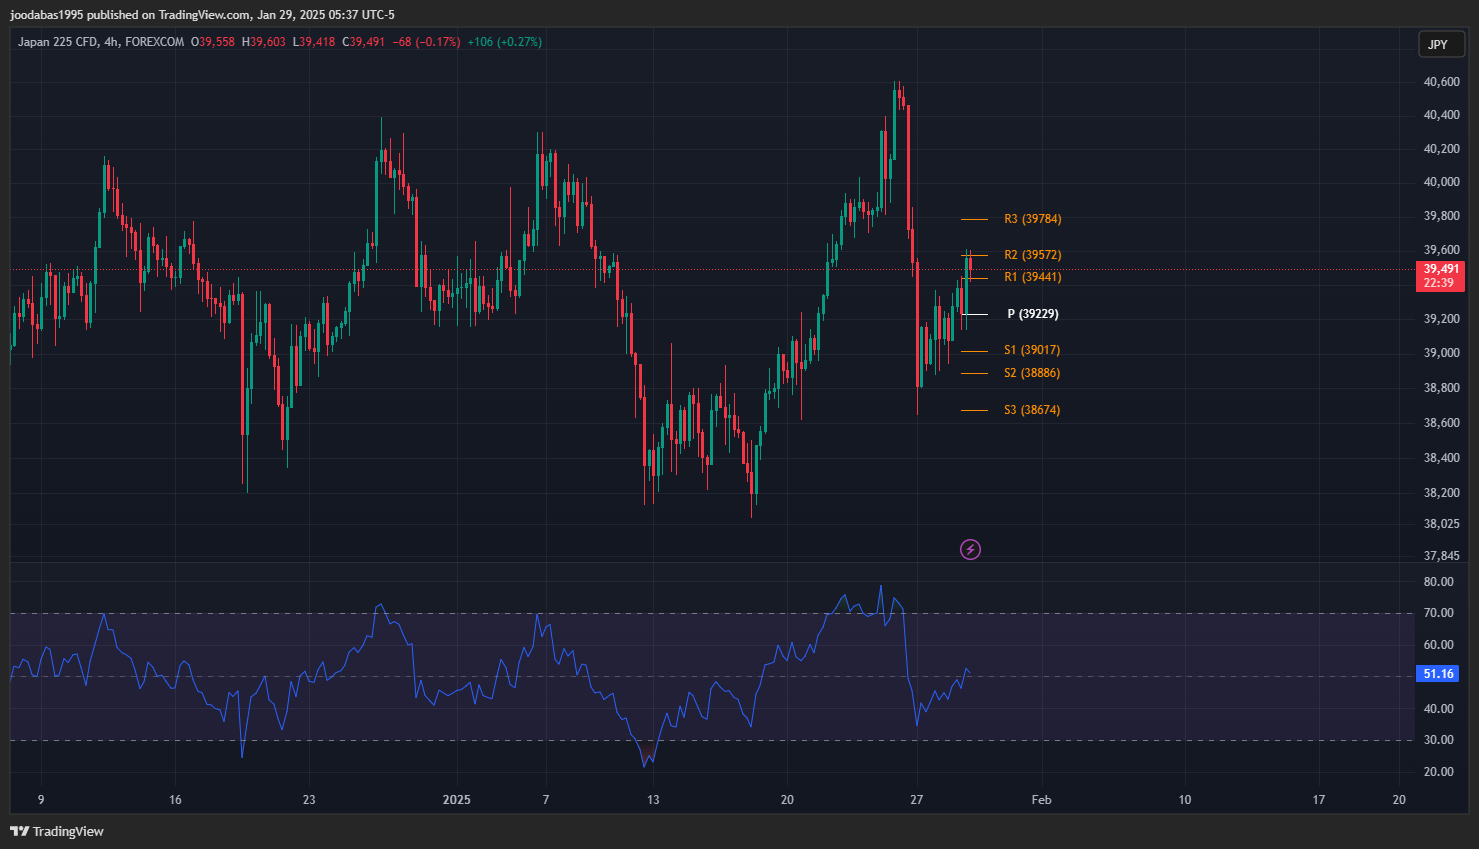
Task: Click the 2025 date label on time axis
Action: click(456, 800)
